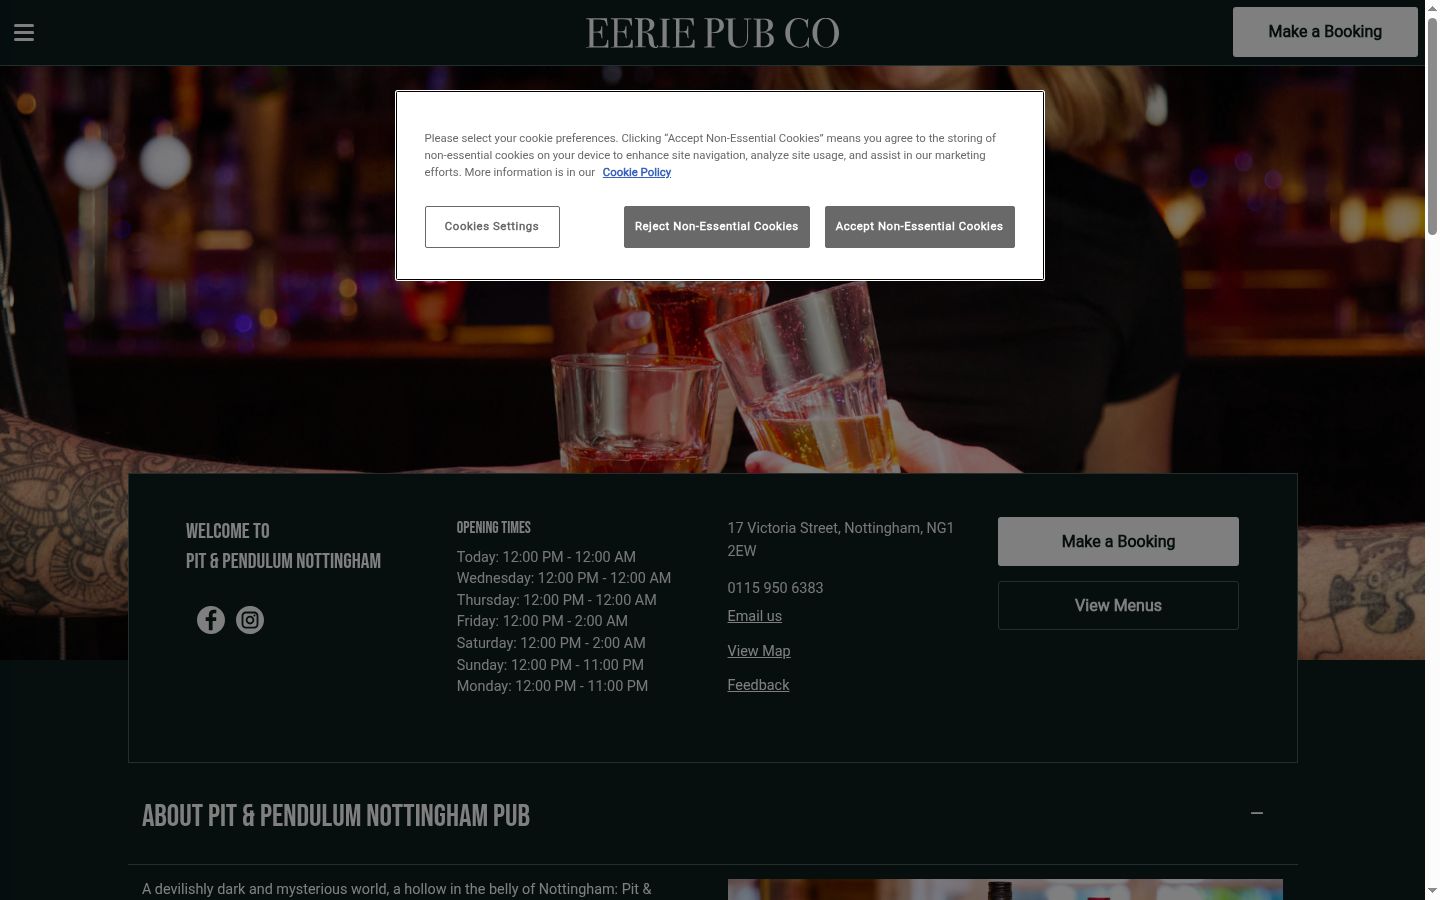The image size is (1440, 900).
Task: Open the Cookie Policy link
Action: [637, 172]
